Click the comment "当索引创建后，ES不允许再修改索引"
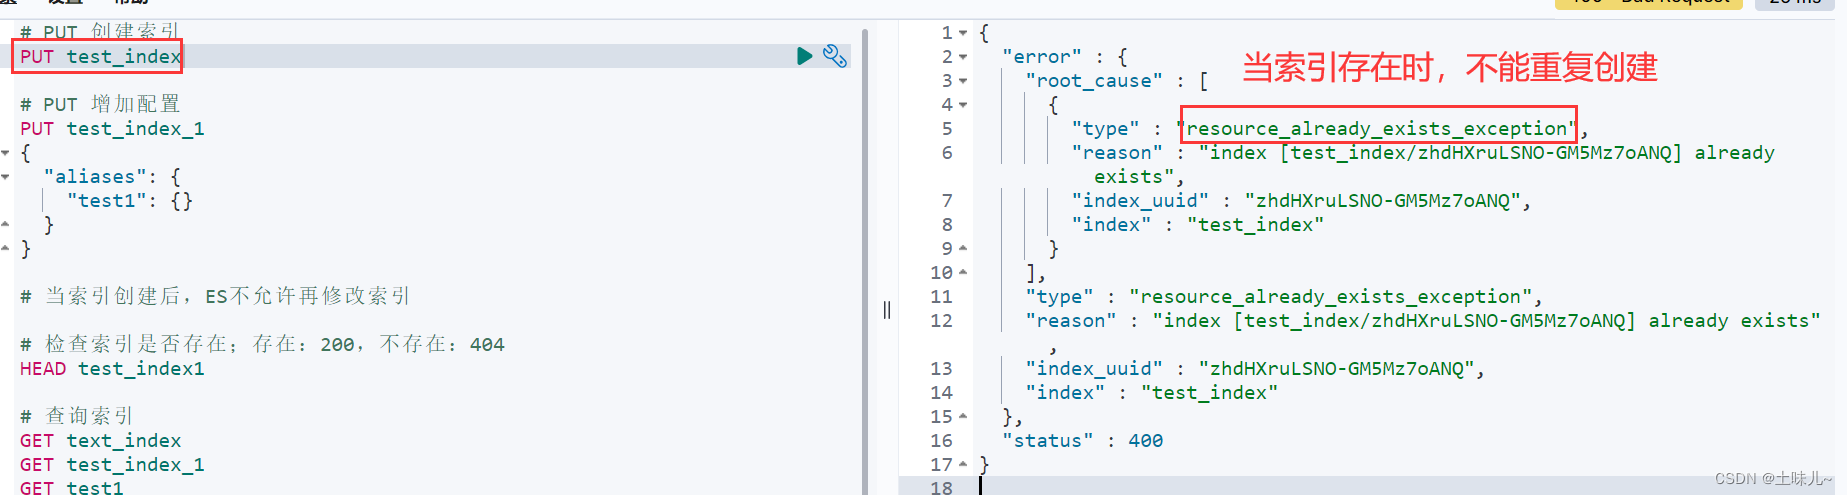The image size is (1847, 495). 215,296
